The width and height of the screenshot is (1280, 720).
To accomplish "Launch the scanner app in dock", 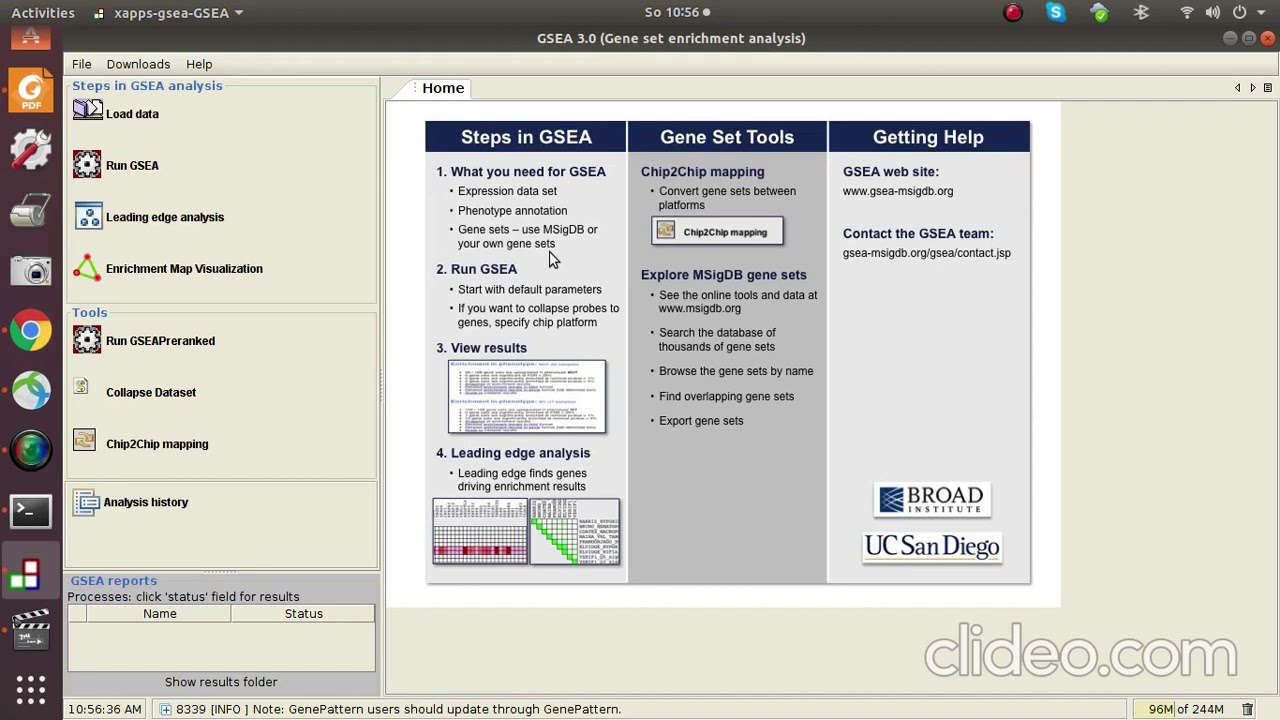I will (x=31, y=211).
